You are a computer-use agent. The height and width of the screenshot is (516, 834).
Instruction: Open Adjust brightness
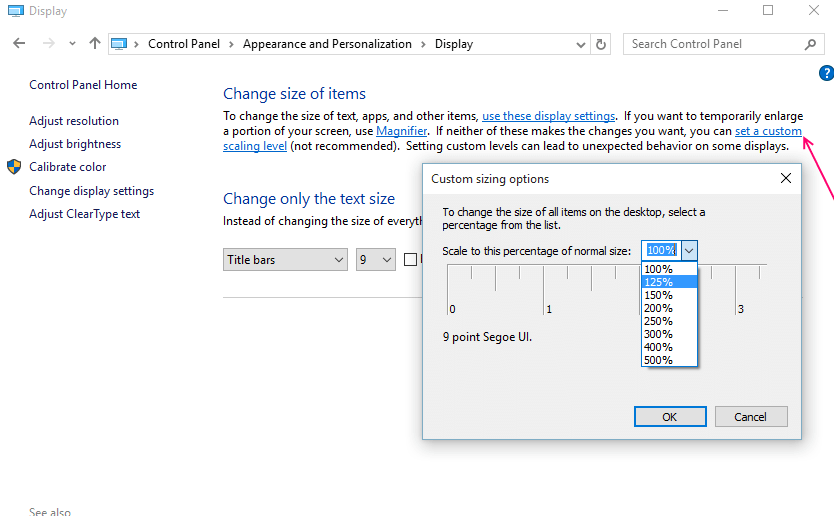click(x=75, y=144)
